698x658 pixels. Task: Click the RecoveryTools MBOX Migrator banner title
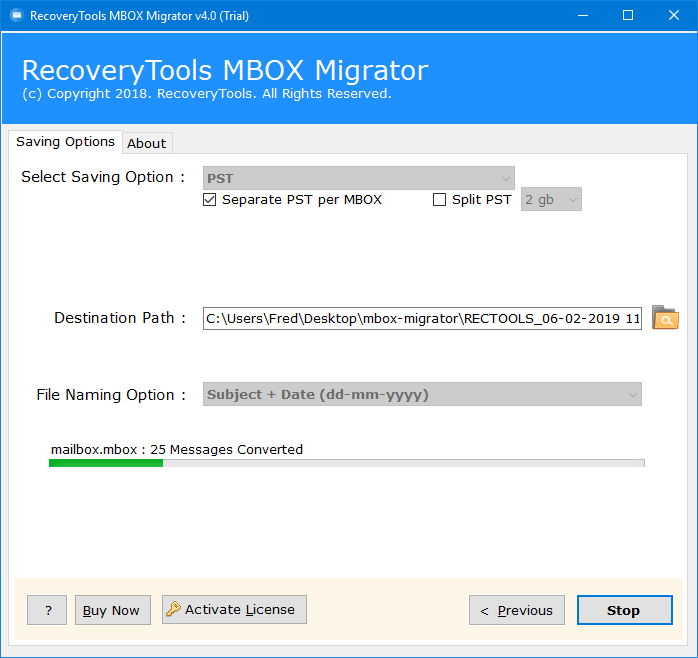click(x=225, y=70)
